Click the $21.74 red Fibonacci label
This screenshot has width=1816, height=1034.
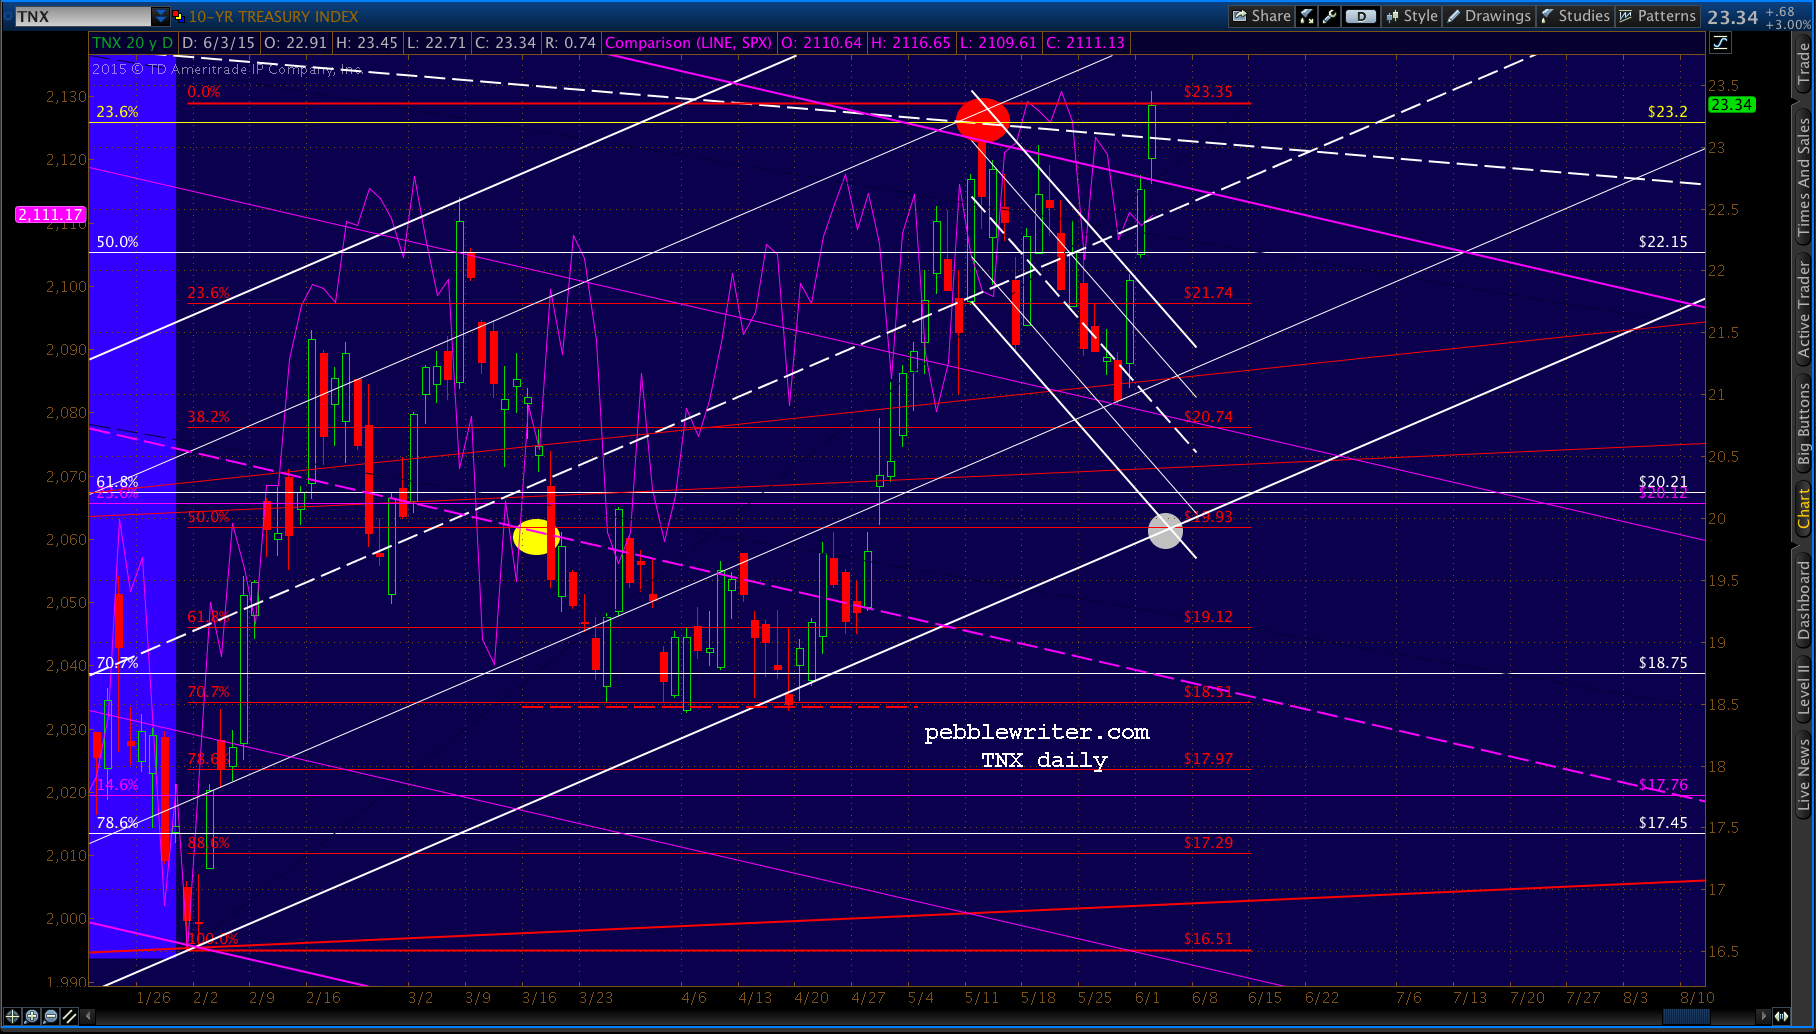point(1208,293)
